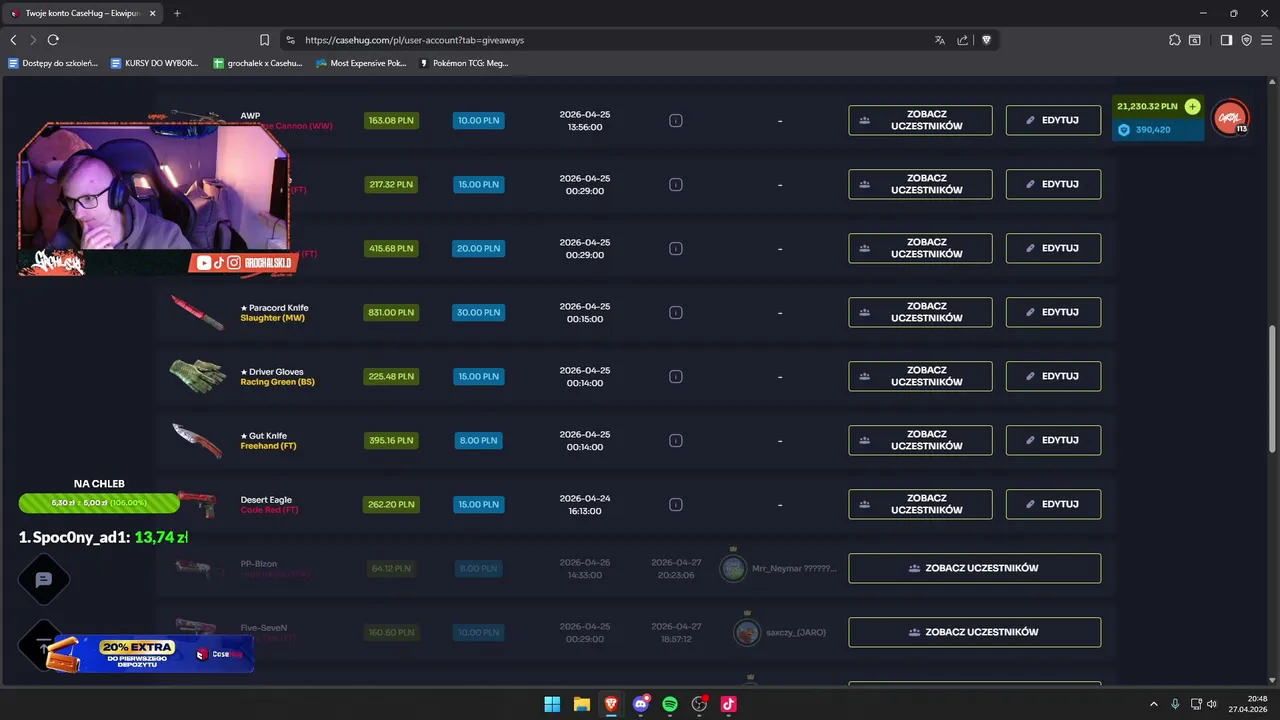Select the CaseHug account browser tab
The height and width of the screenshot is (720, 1280).
[83, 13]
